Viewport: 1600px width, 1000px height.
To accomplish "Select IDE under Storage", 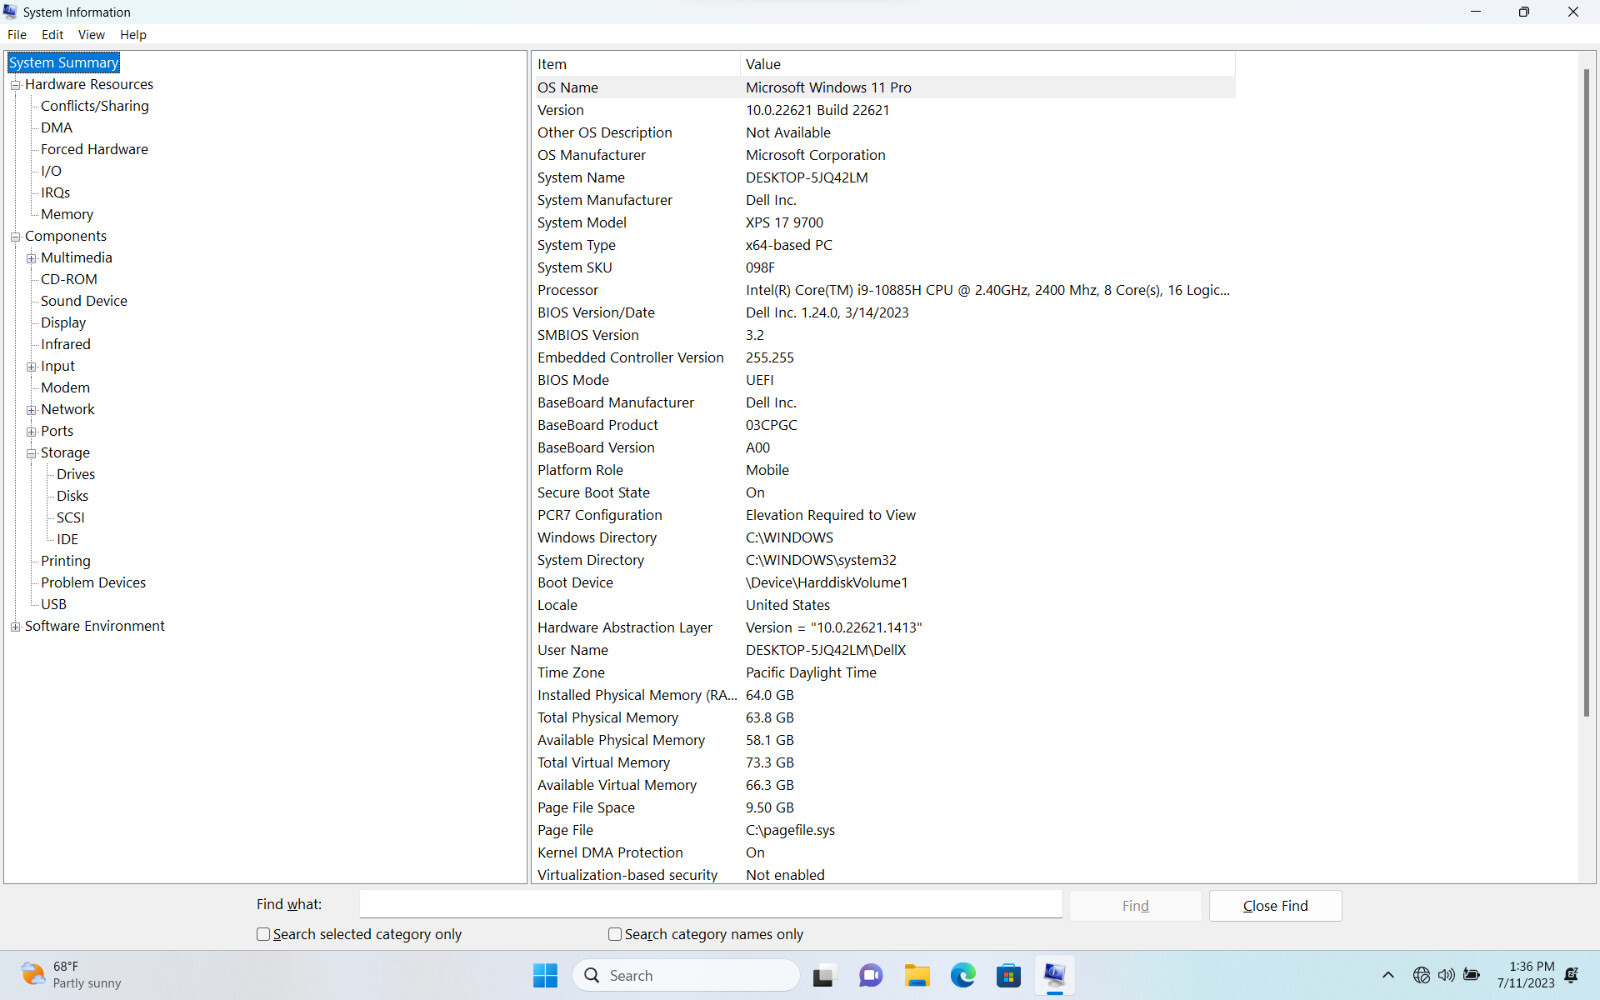I will click(68, 540).
